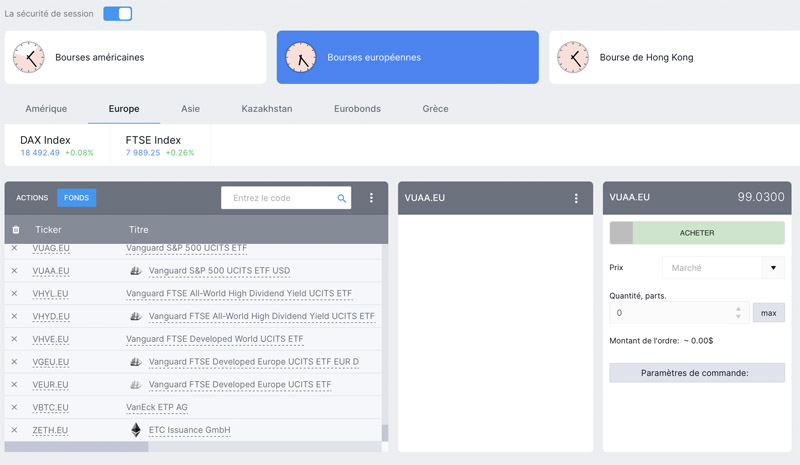This screenshot has height=465, width=800.
Task: Select the VHVE.EU ticker
Action: pos(50,339)
